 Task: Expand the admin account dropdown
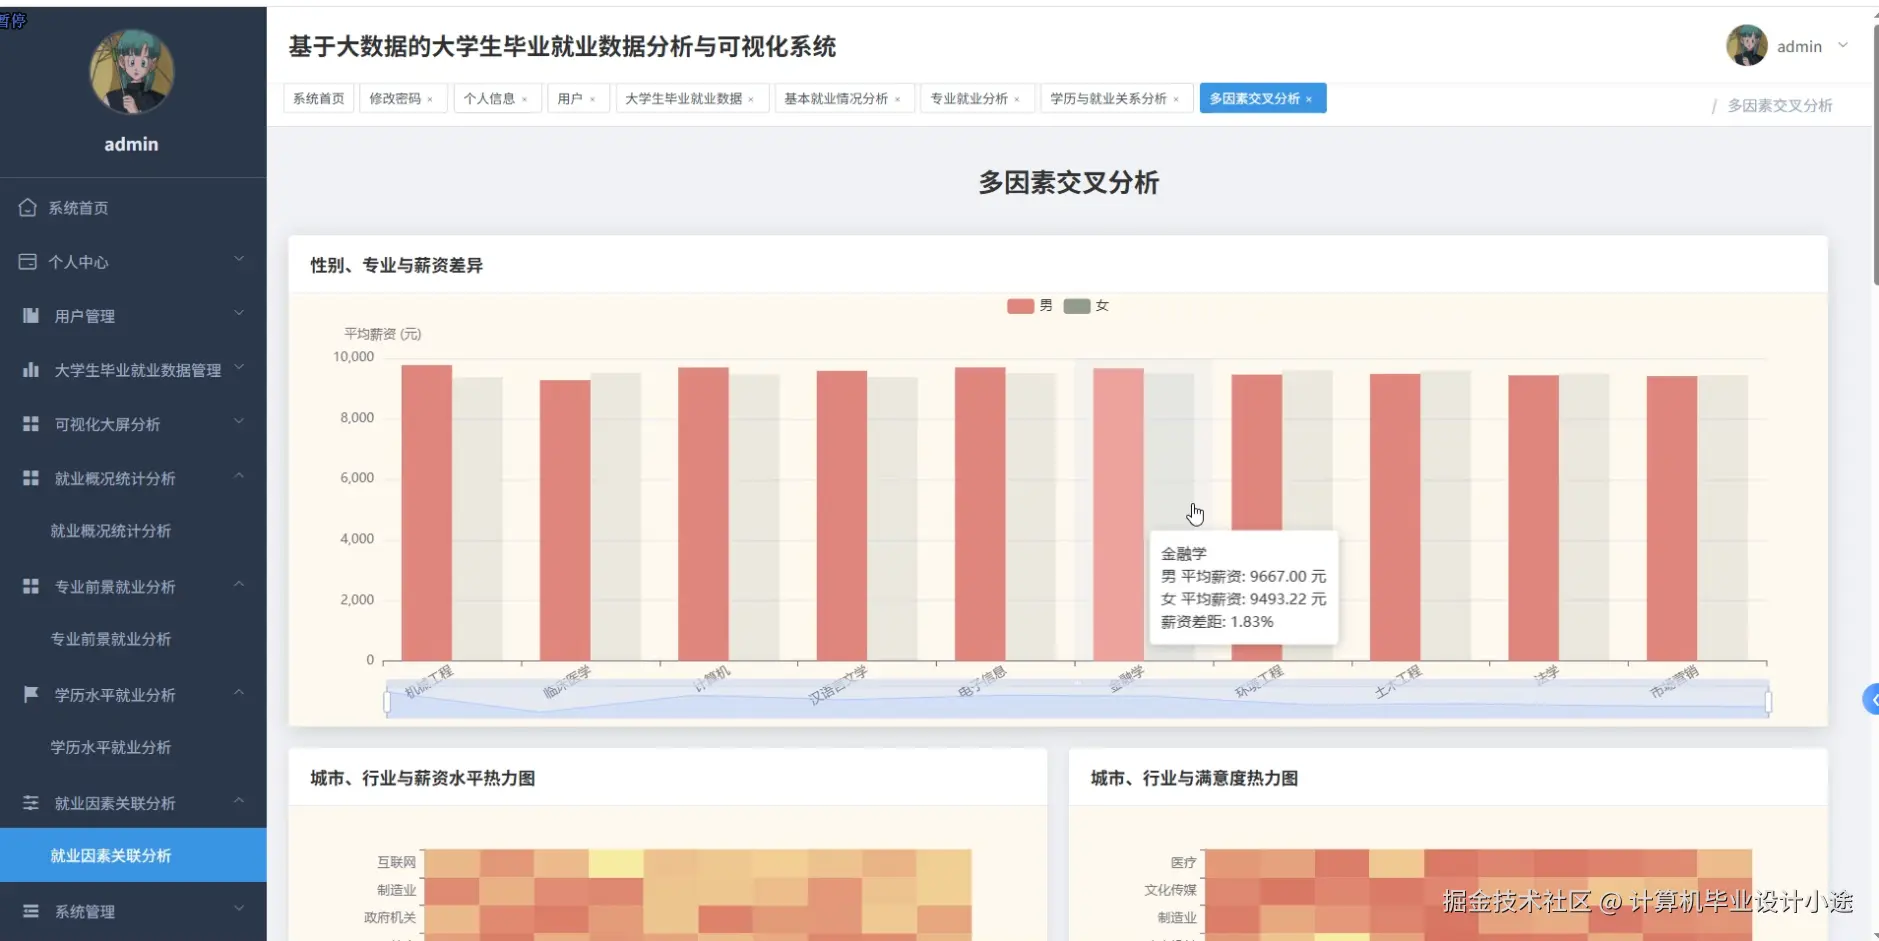pyautogui.click(x=1843, y=45)
